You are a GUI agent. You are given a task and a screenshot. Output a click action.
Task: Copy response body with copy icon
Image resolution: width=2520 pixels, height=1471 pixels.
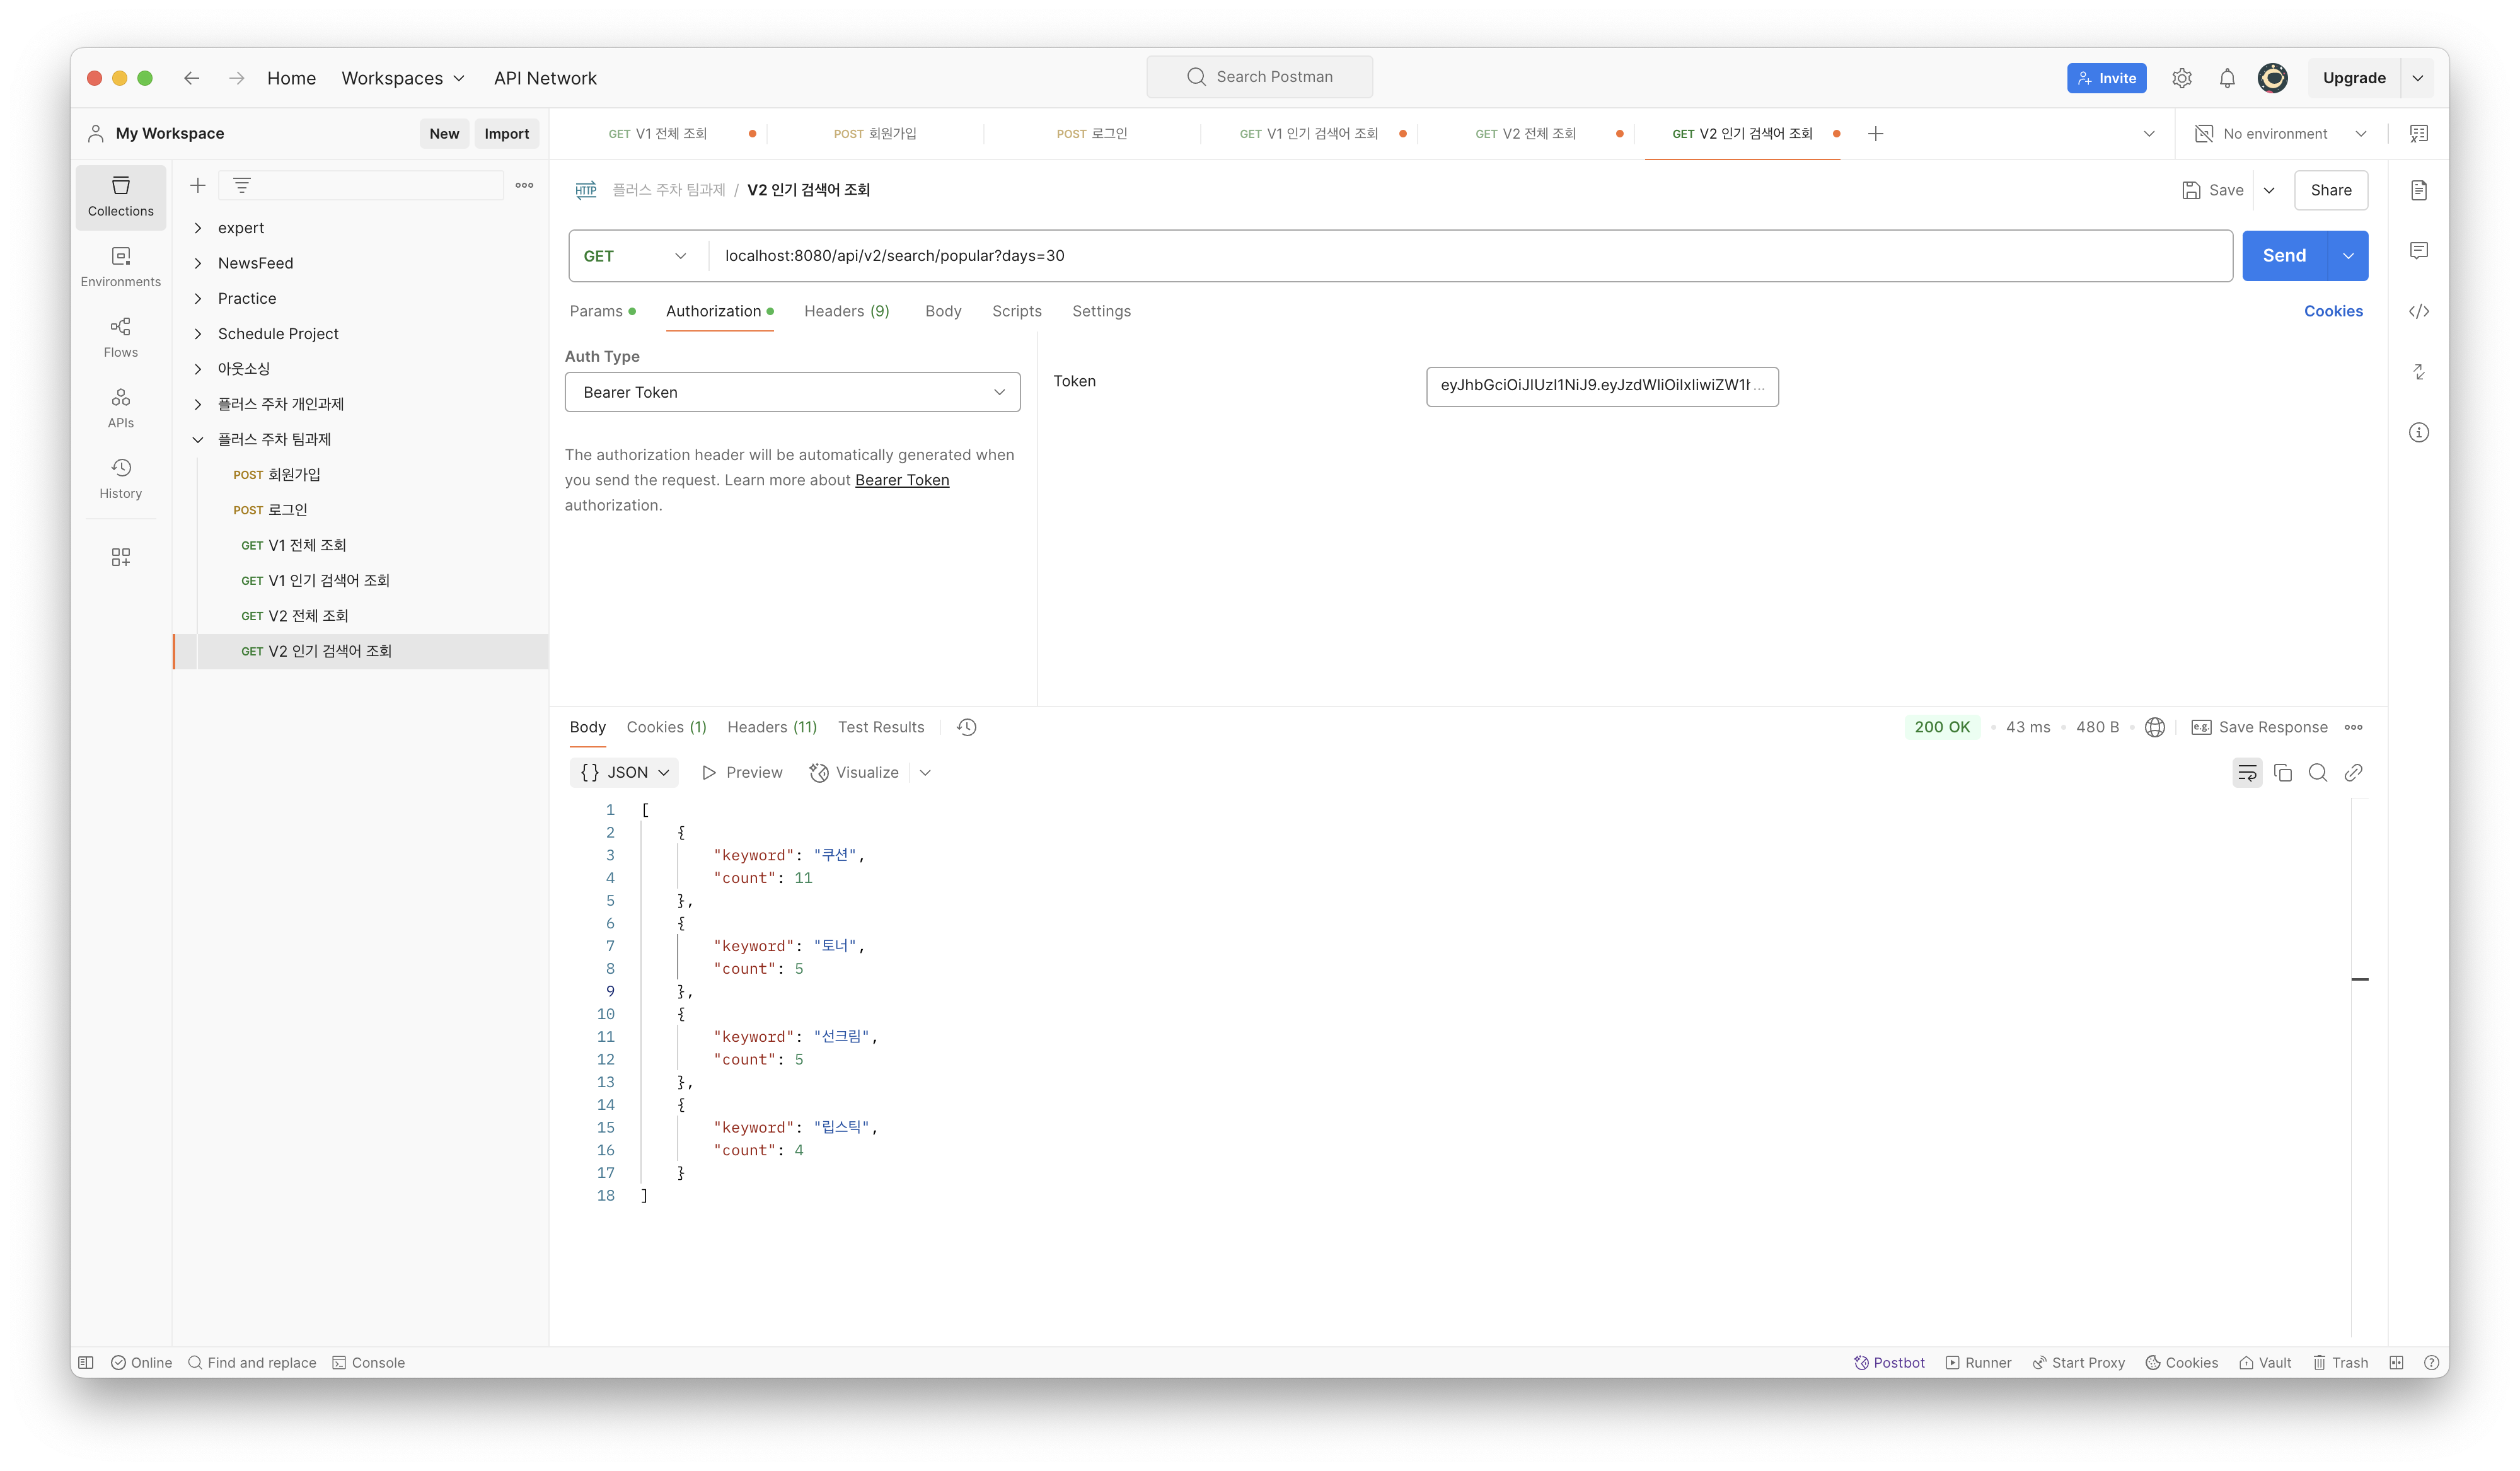(x=2282, y=773)
